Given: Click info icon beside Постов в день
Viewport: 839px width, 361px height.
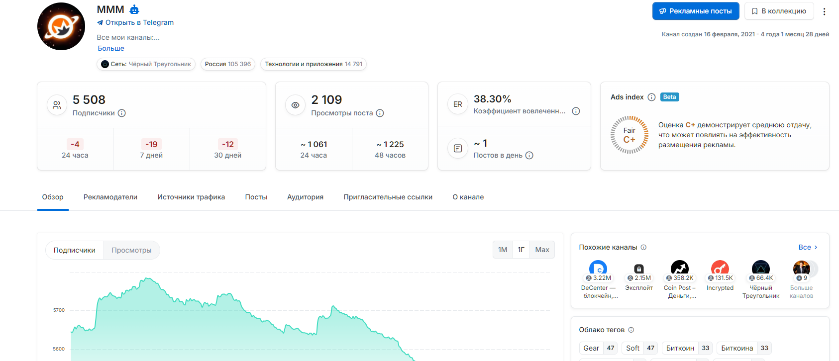Looking at the screenshot, I should tap(529, 156).
